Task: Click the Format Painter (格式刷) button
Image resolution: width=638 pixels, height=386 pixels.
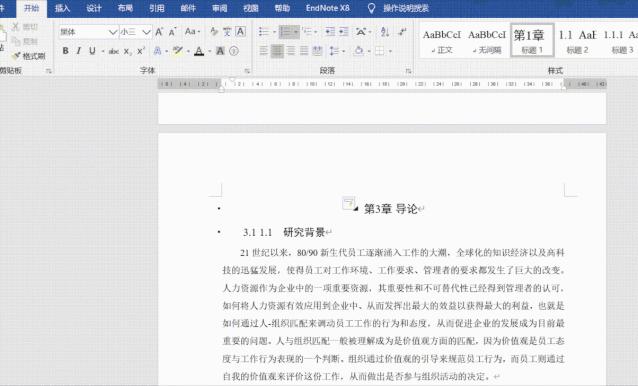Action: 28,56
